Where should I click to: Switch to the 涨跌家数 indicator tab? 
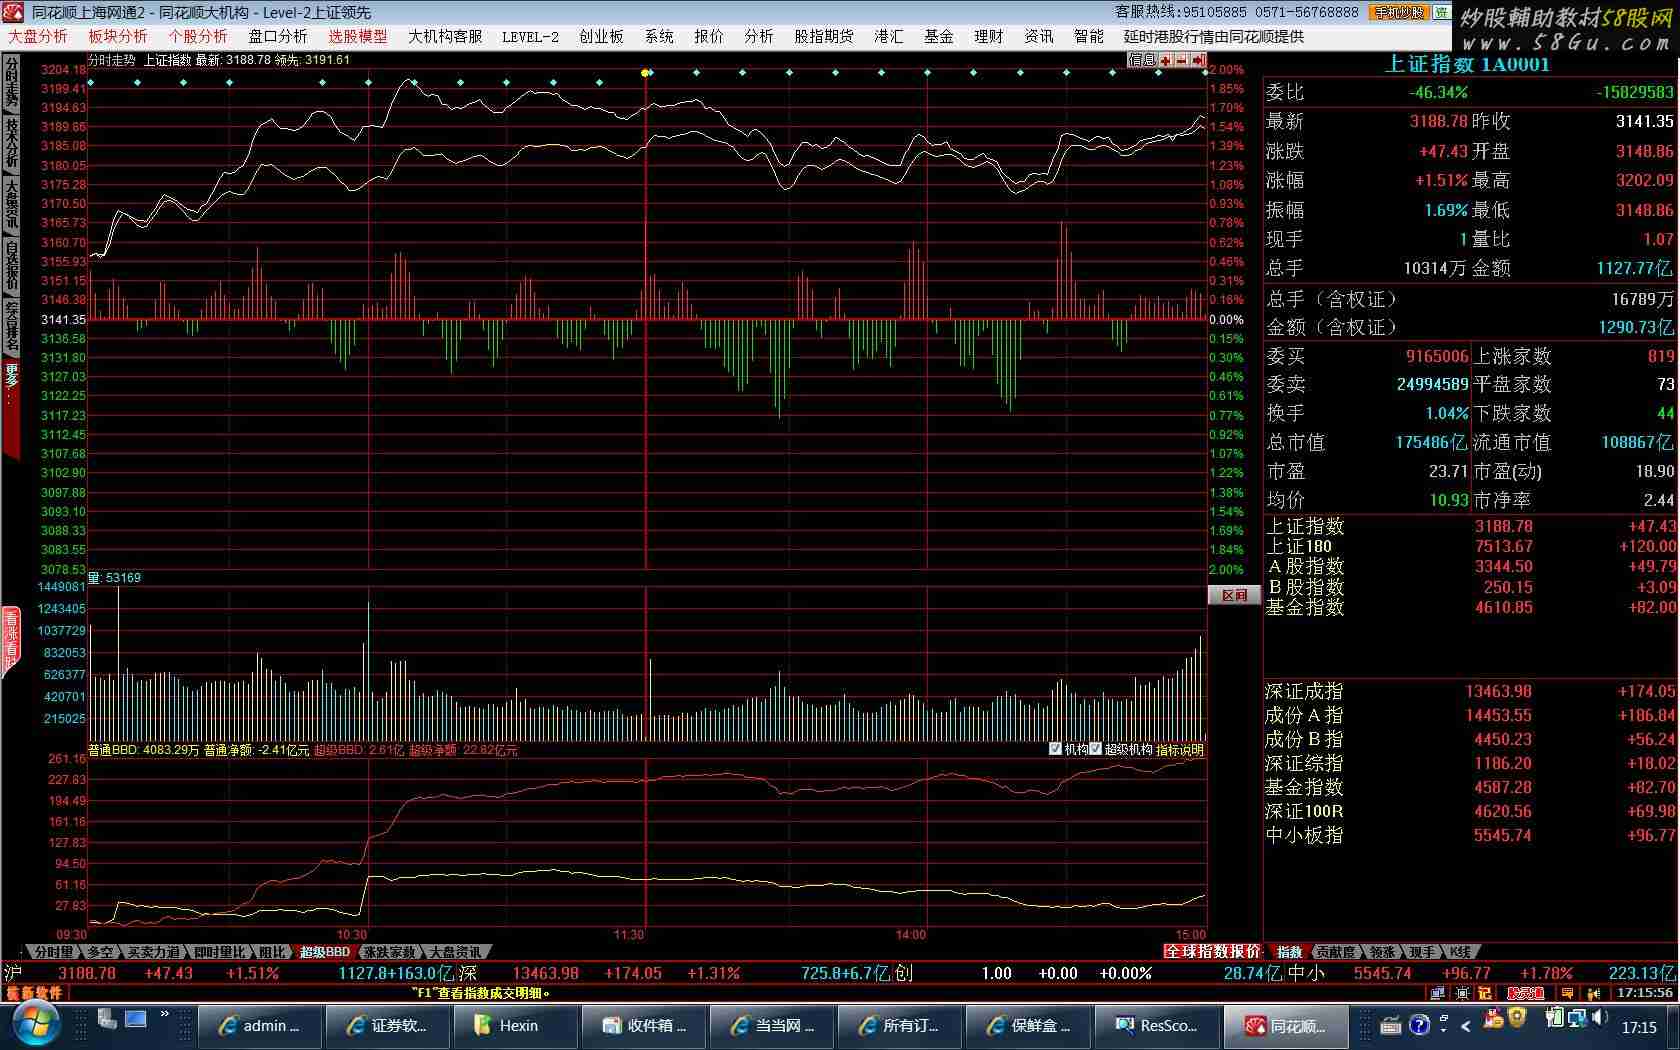click(x=390, y=952)
